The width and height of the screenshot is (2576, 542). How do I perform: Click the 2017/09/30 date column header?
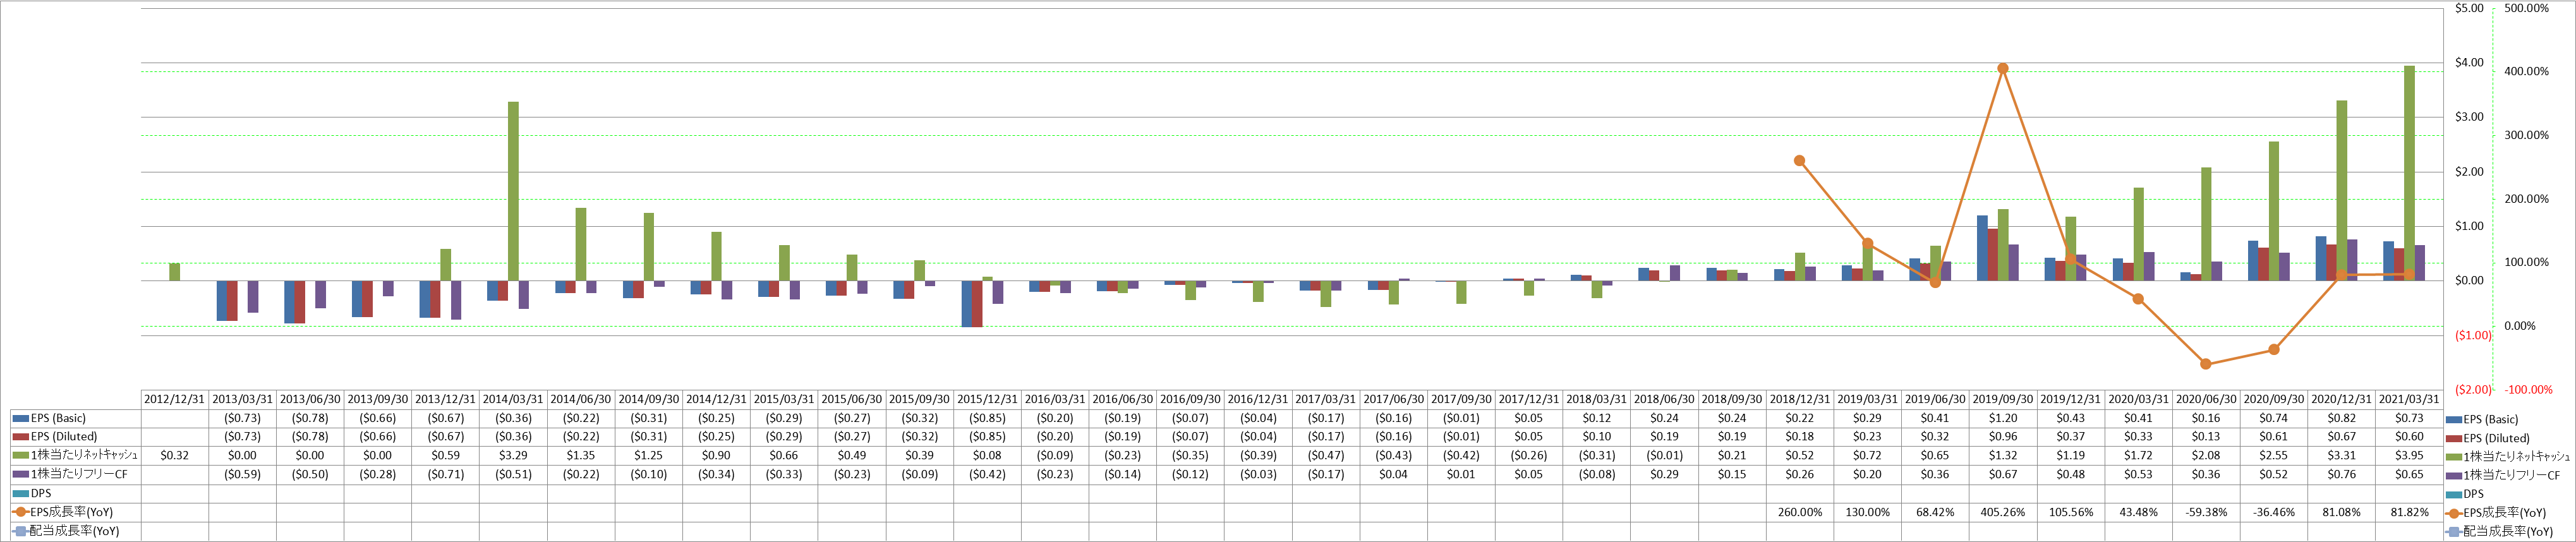pos(1461,399)
